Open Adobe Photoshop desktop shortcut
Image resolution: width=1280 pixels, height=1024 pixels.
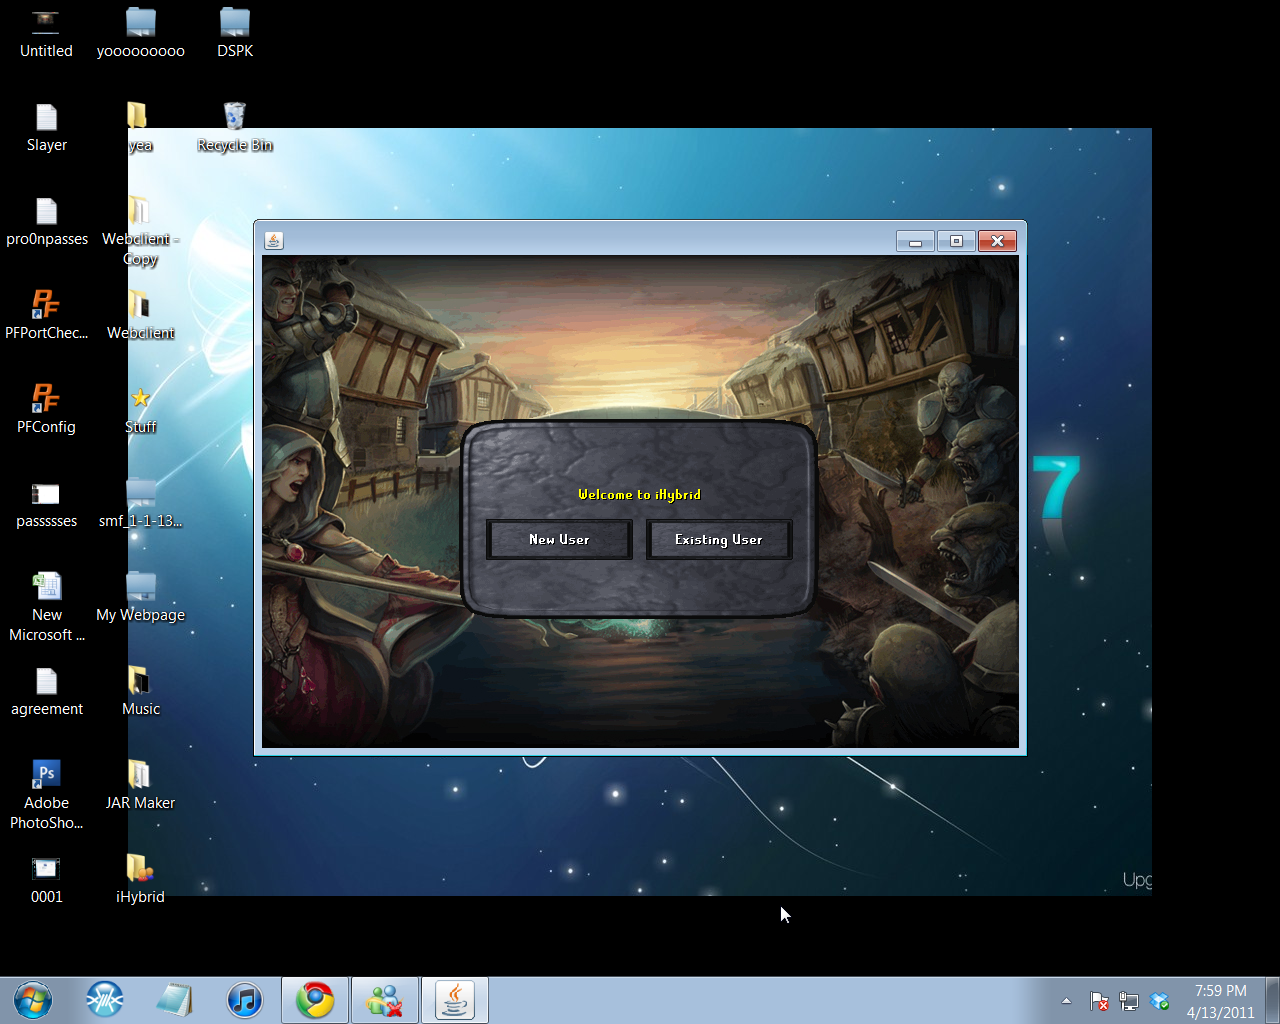[x=46, y=794]
